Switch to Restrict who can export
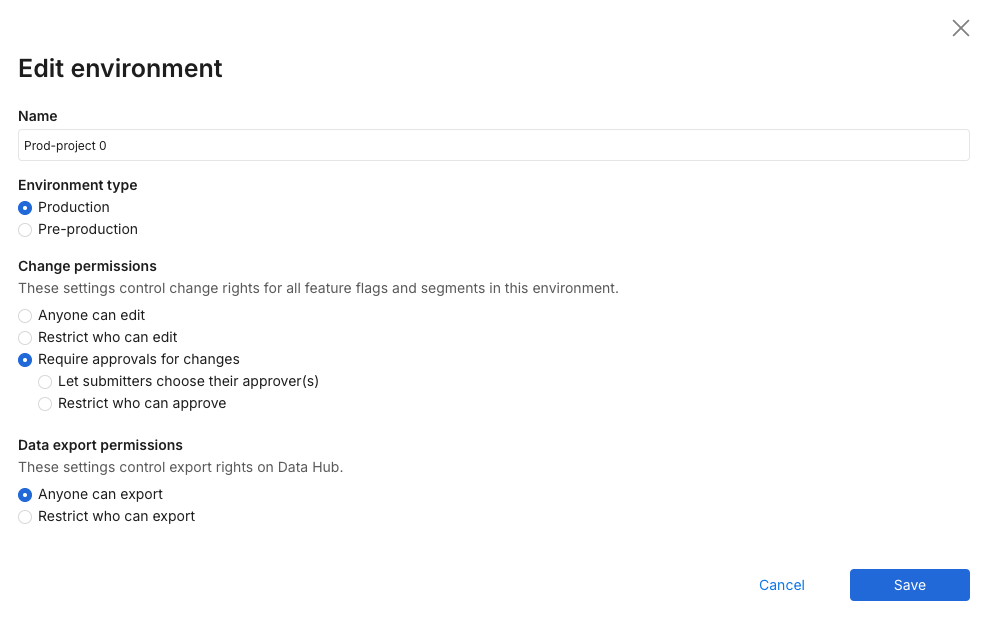The height and width of the screenshot is (634, 987). point(26,517)
